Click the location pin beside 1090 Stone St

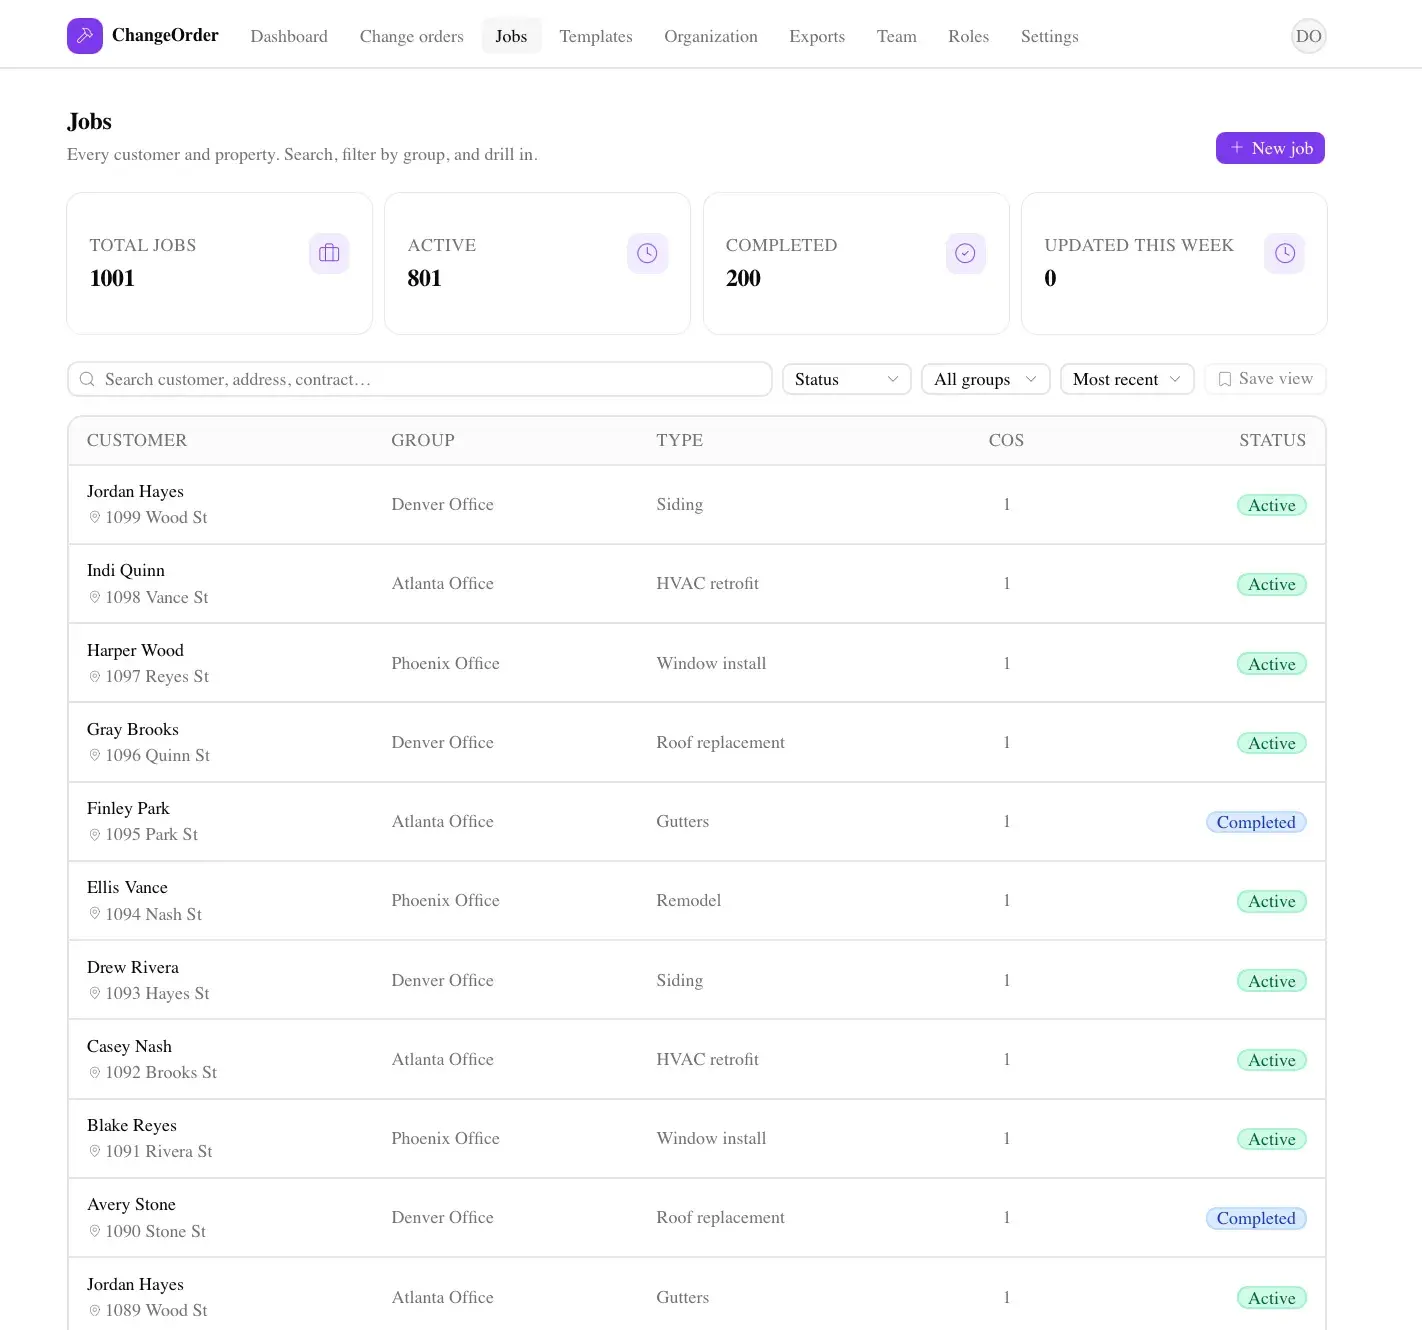(95, 1231)
